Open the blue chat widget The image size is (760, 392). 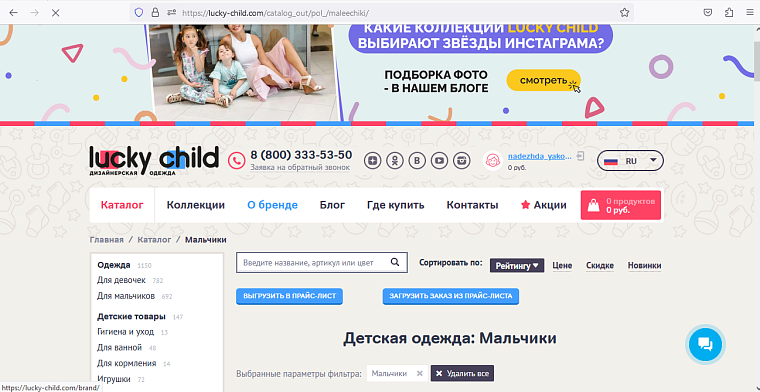tap(705, 345)
